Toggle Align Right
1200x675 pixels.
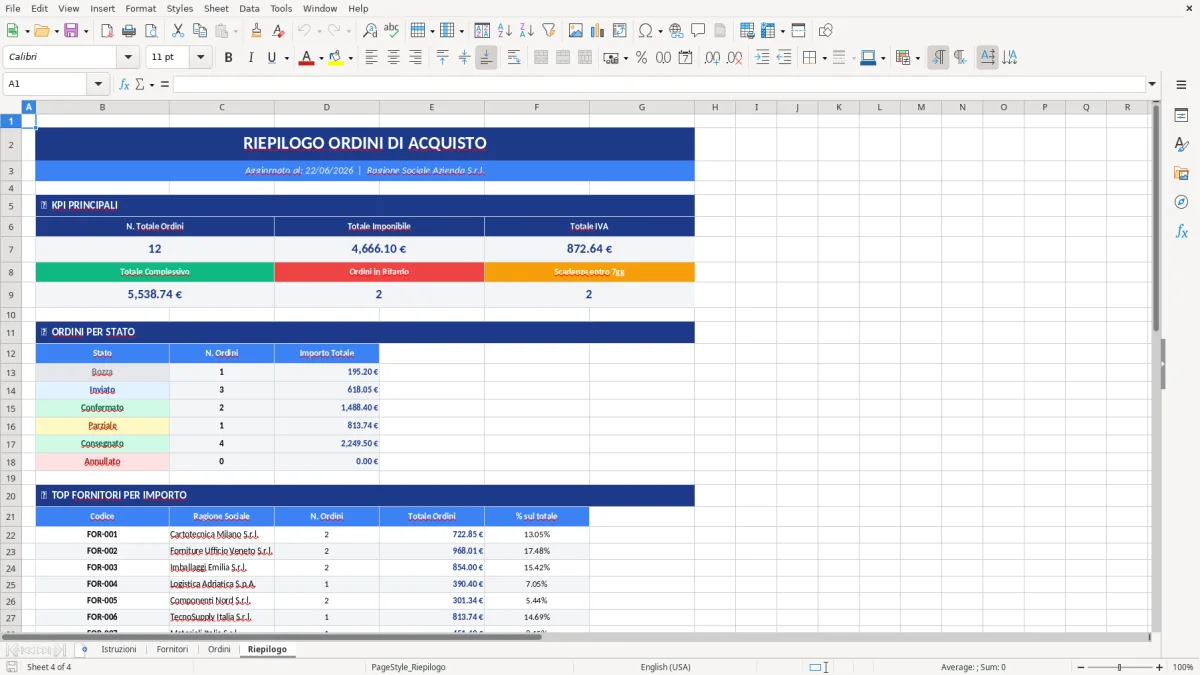tap(416, 58)
